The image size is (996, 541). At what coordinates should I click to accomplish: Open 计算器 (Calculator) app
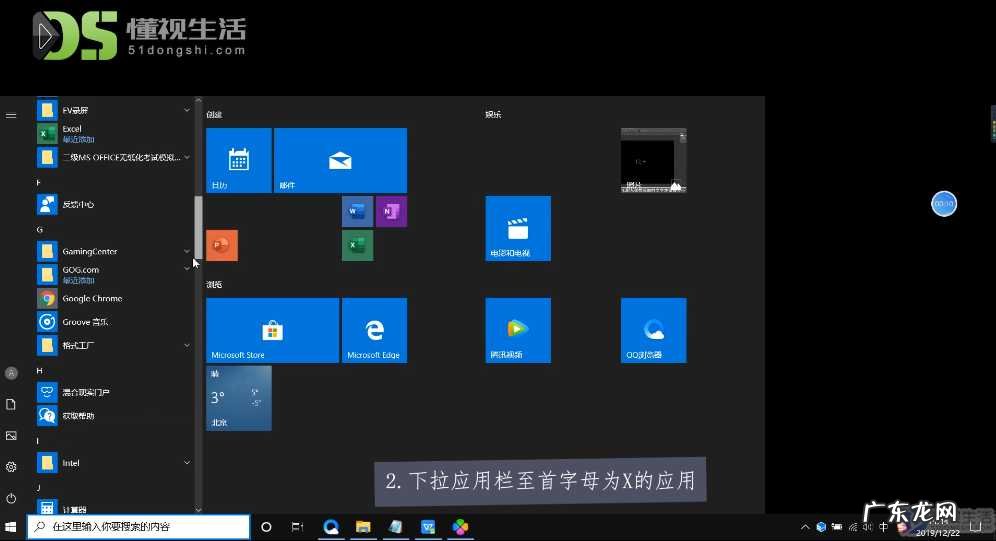(112, 508)
